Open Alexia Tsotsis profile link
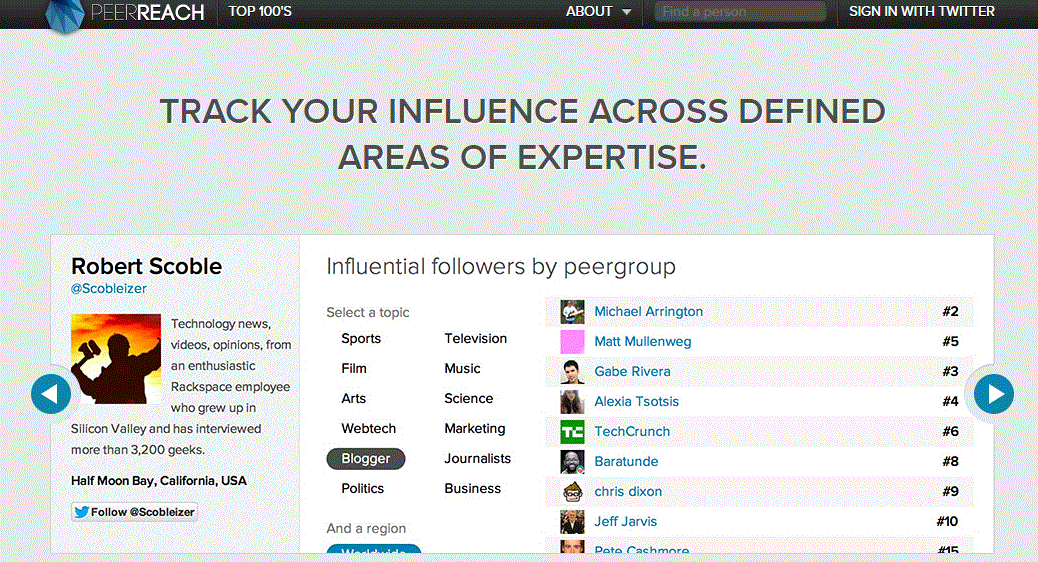The image size is (1038, 562). pyautogui.click(x=636, y=402)
